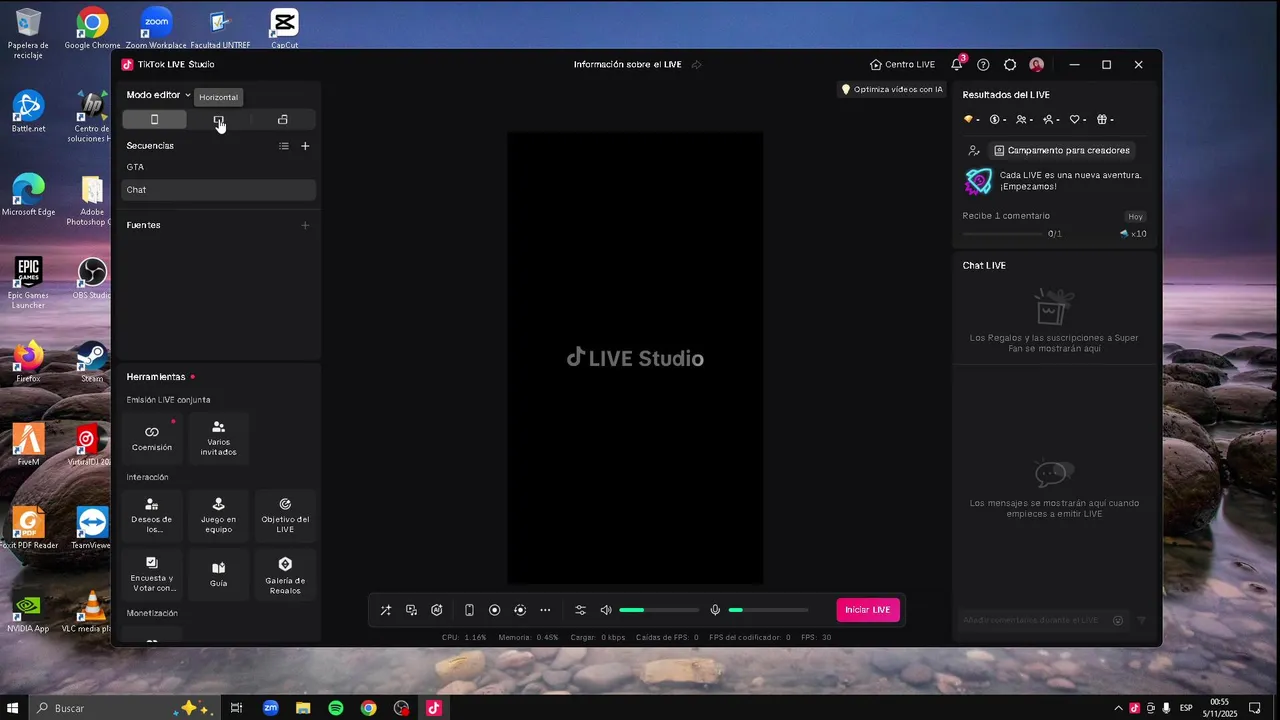1280x720 pixels.
Task: Open Spotify from the taskbar
Action: pyautogui.click(x=336, y=708)
